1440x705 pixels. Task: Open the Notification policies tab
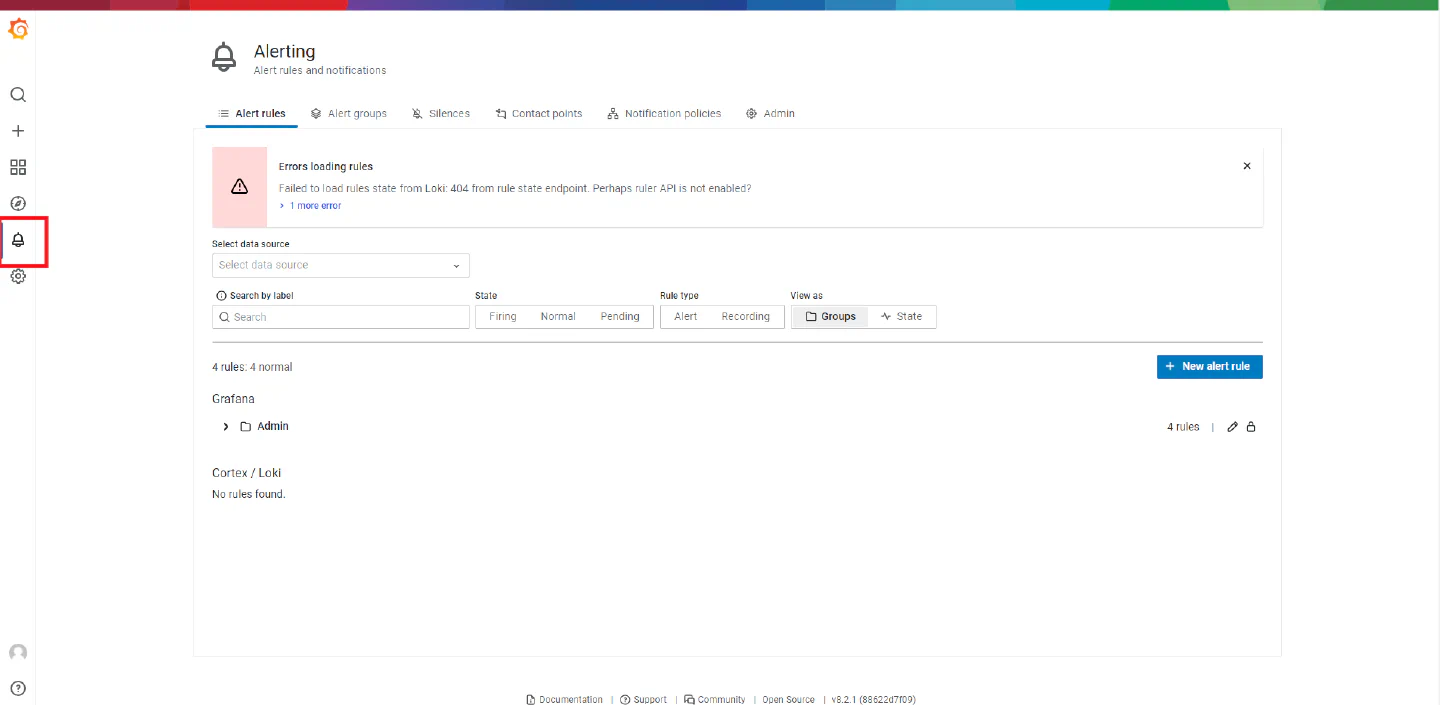[664, 114]
